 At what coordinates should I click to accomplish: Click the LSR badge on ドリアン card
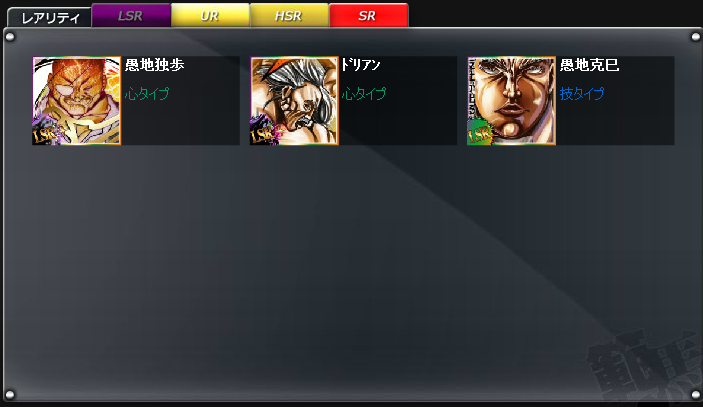[x=263, y=134]
